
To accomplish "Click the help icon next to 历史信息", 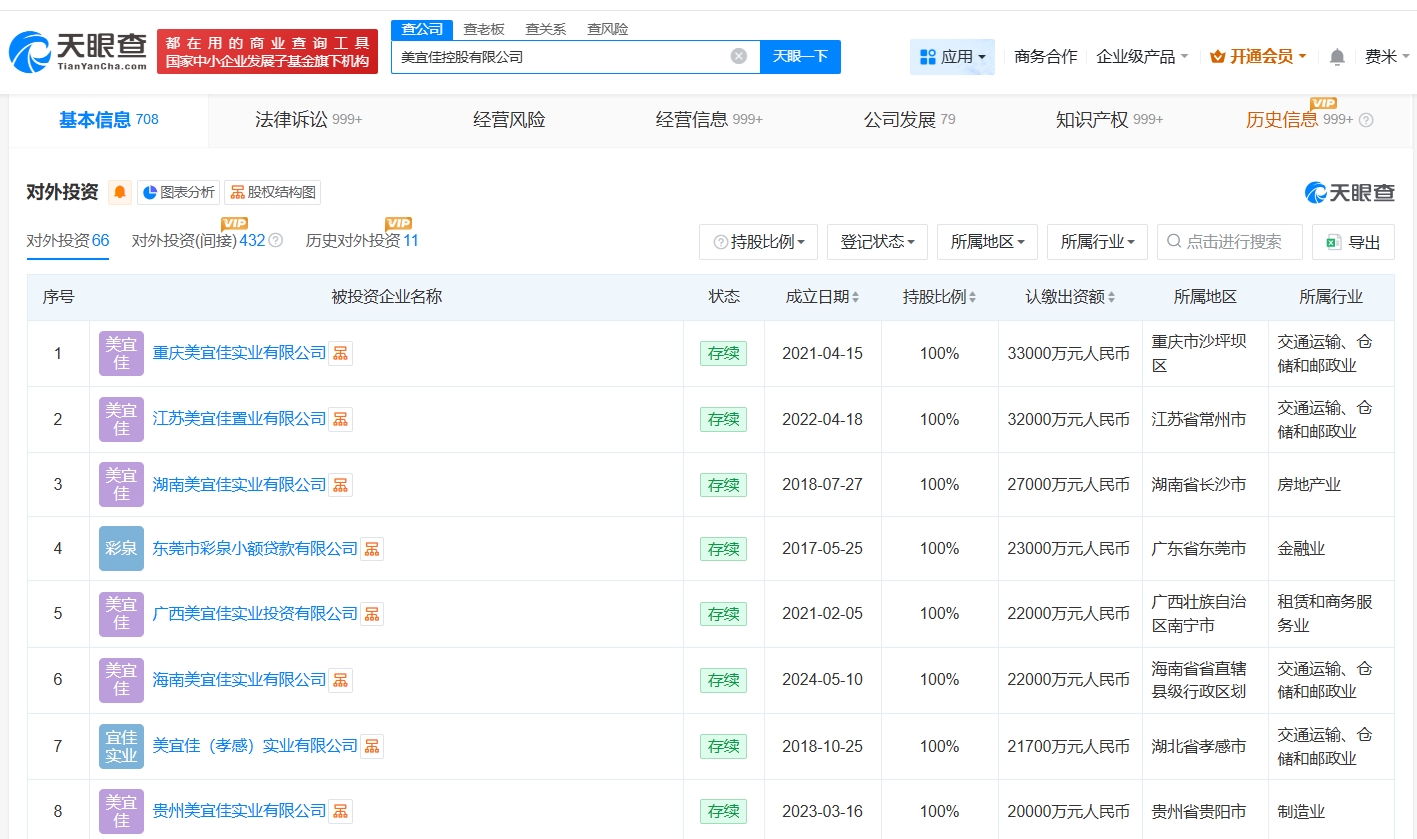I will click(x=1366, y=120).
